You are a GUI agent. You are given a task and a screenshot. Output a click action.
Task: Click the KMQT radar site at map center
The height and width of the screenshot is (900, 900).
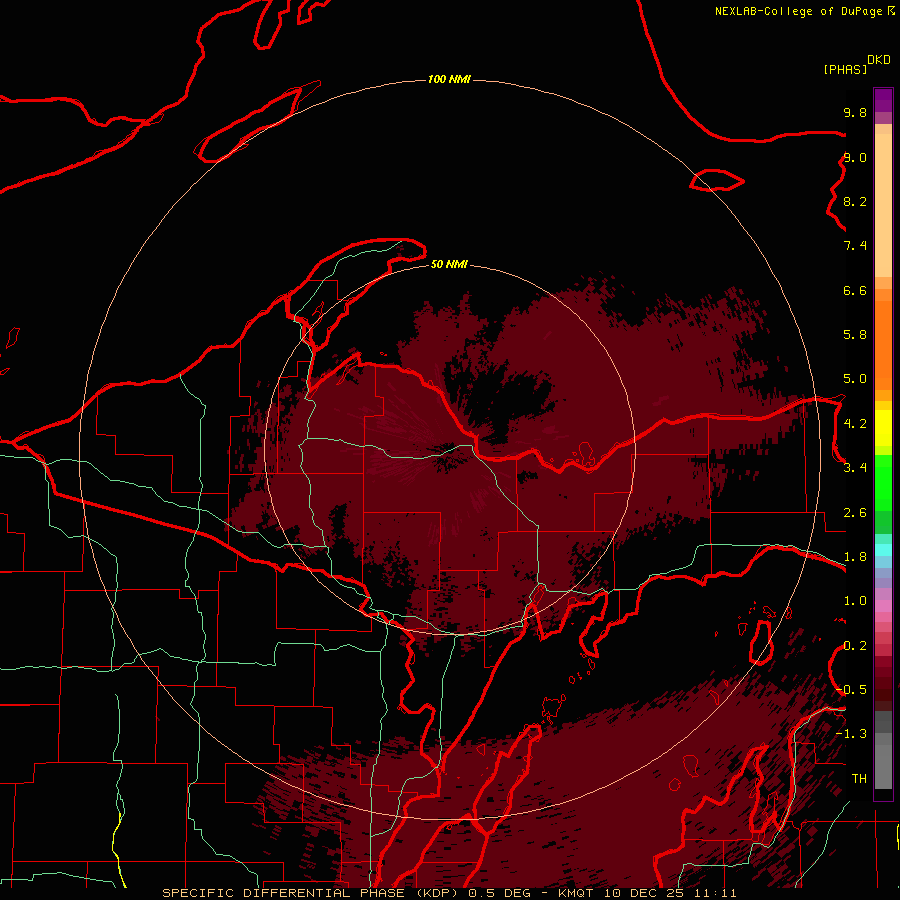click(x=449, y=451)
